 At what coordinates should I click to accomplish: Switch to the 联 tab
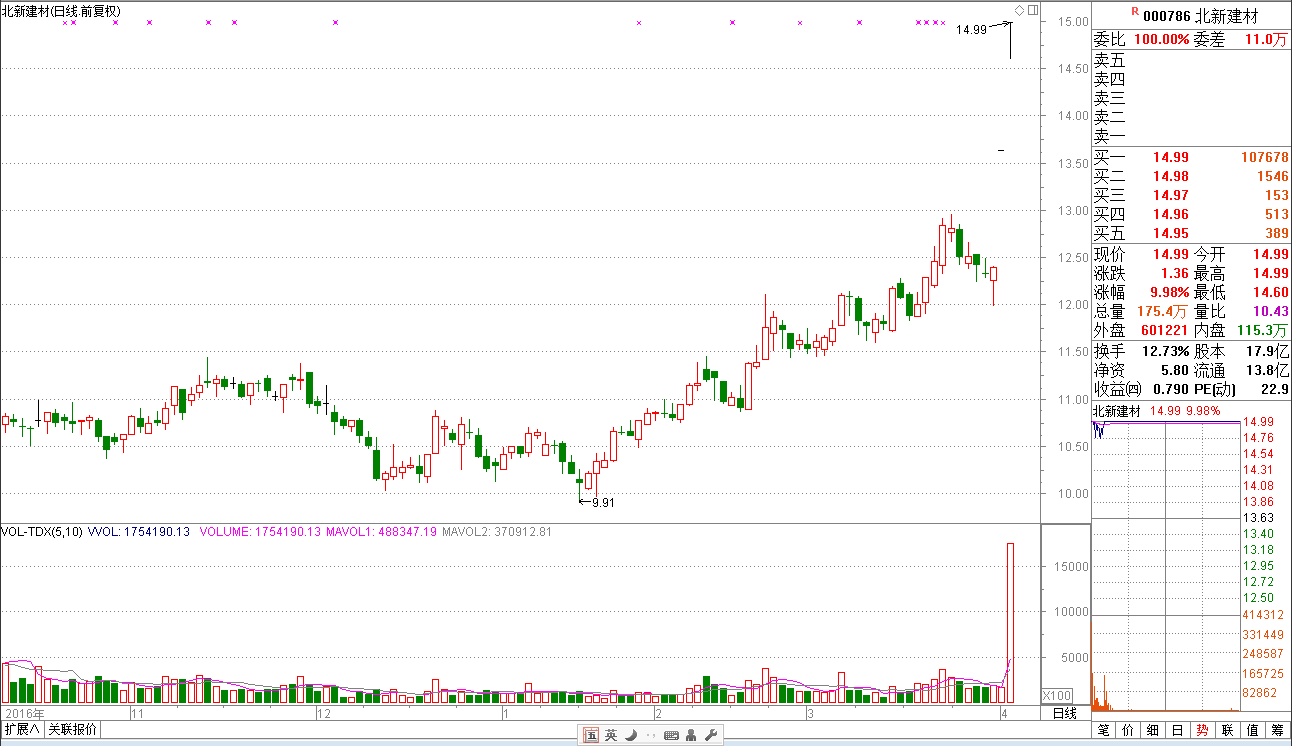tap(1228, 731)
